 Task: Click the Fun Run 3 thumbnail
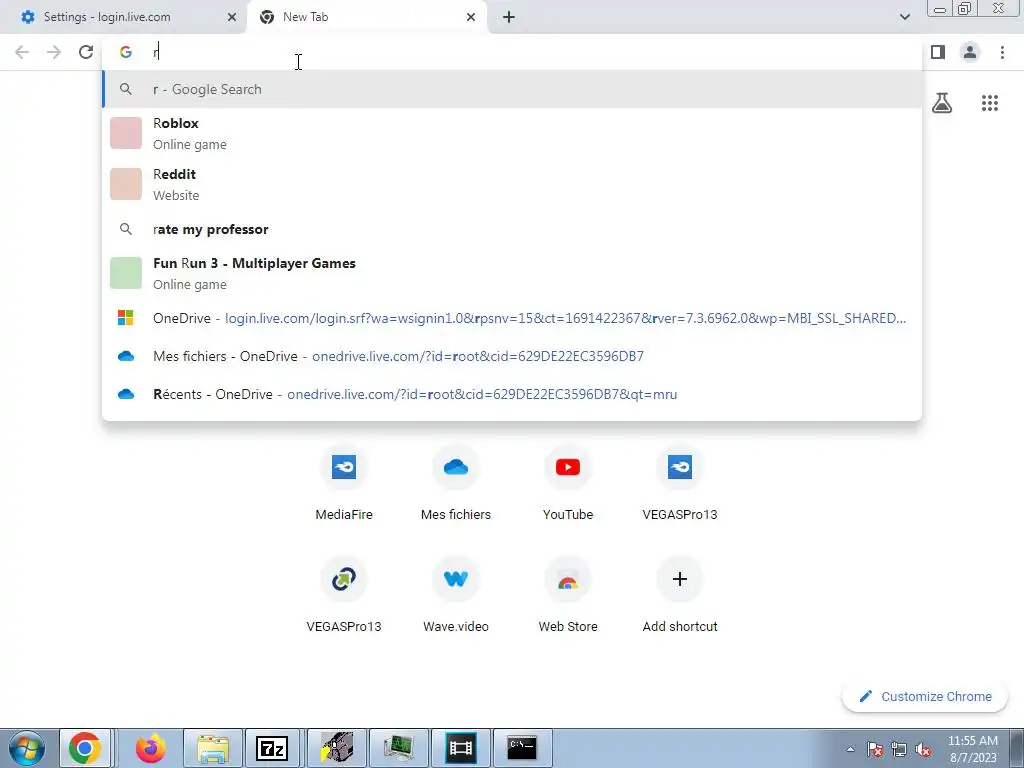pos(126,273)
